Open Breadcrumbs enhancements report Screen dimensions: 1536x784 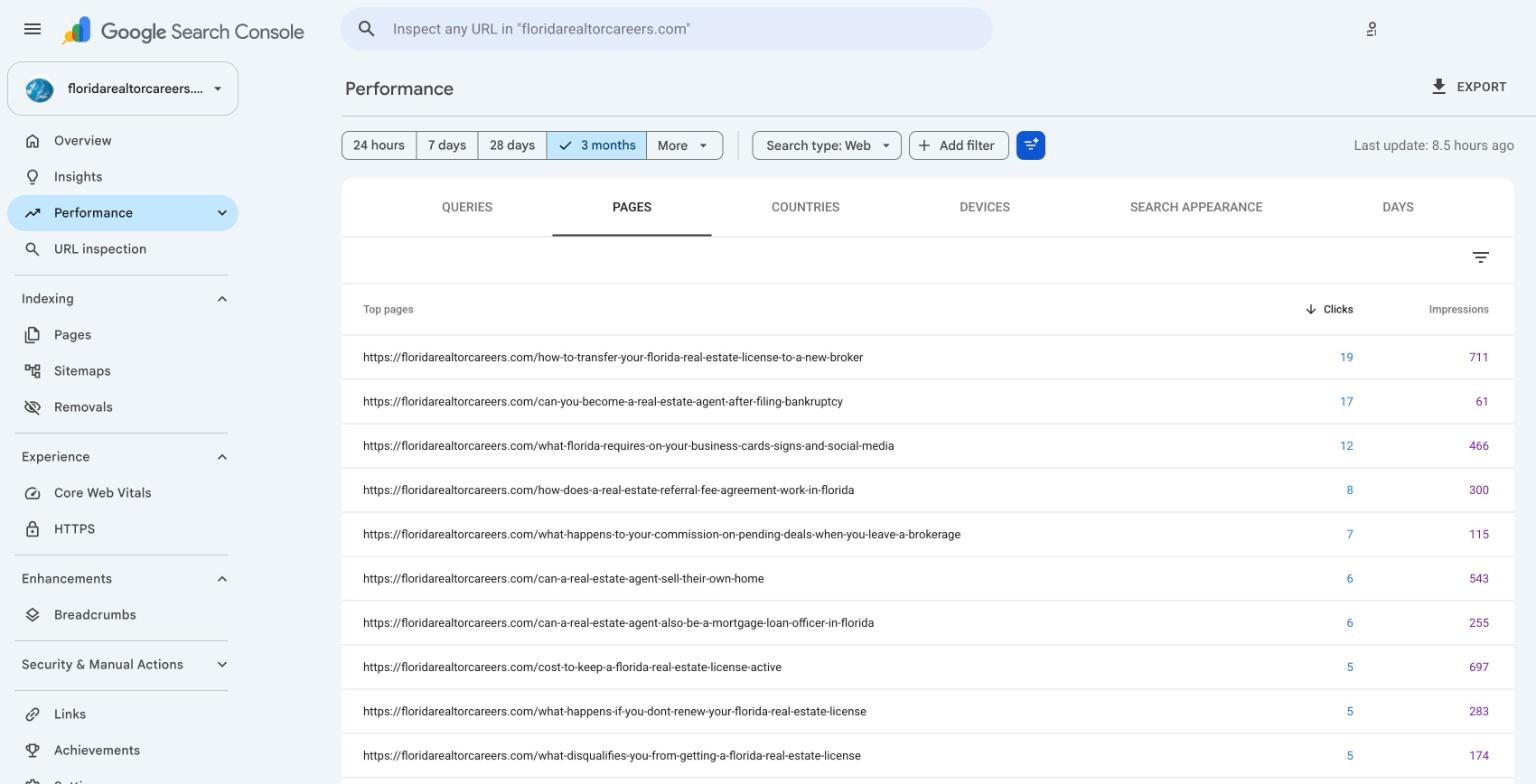point(122,615)
